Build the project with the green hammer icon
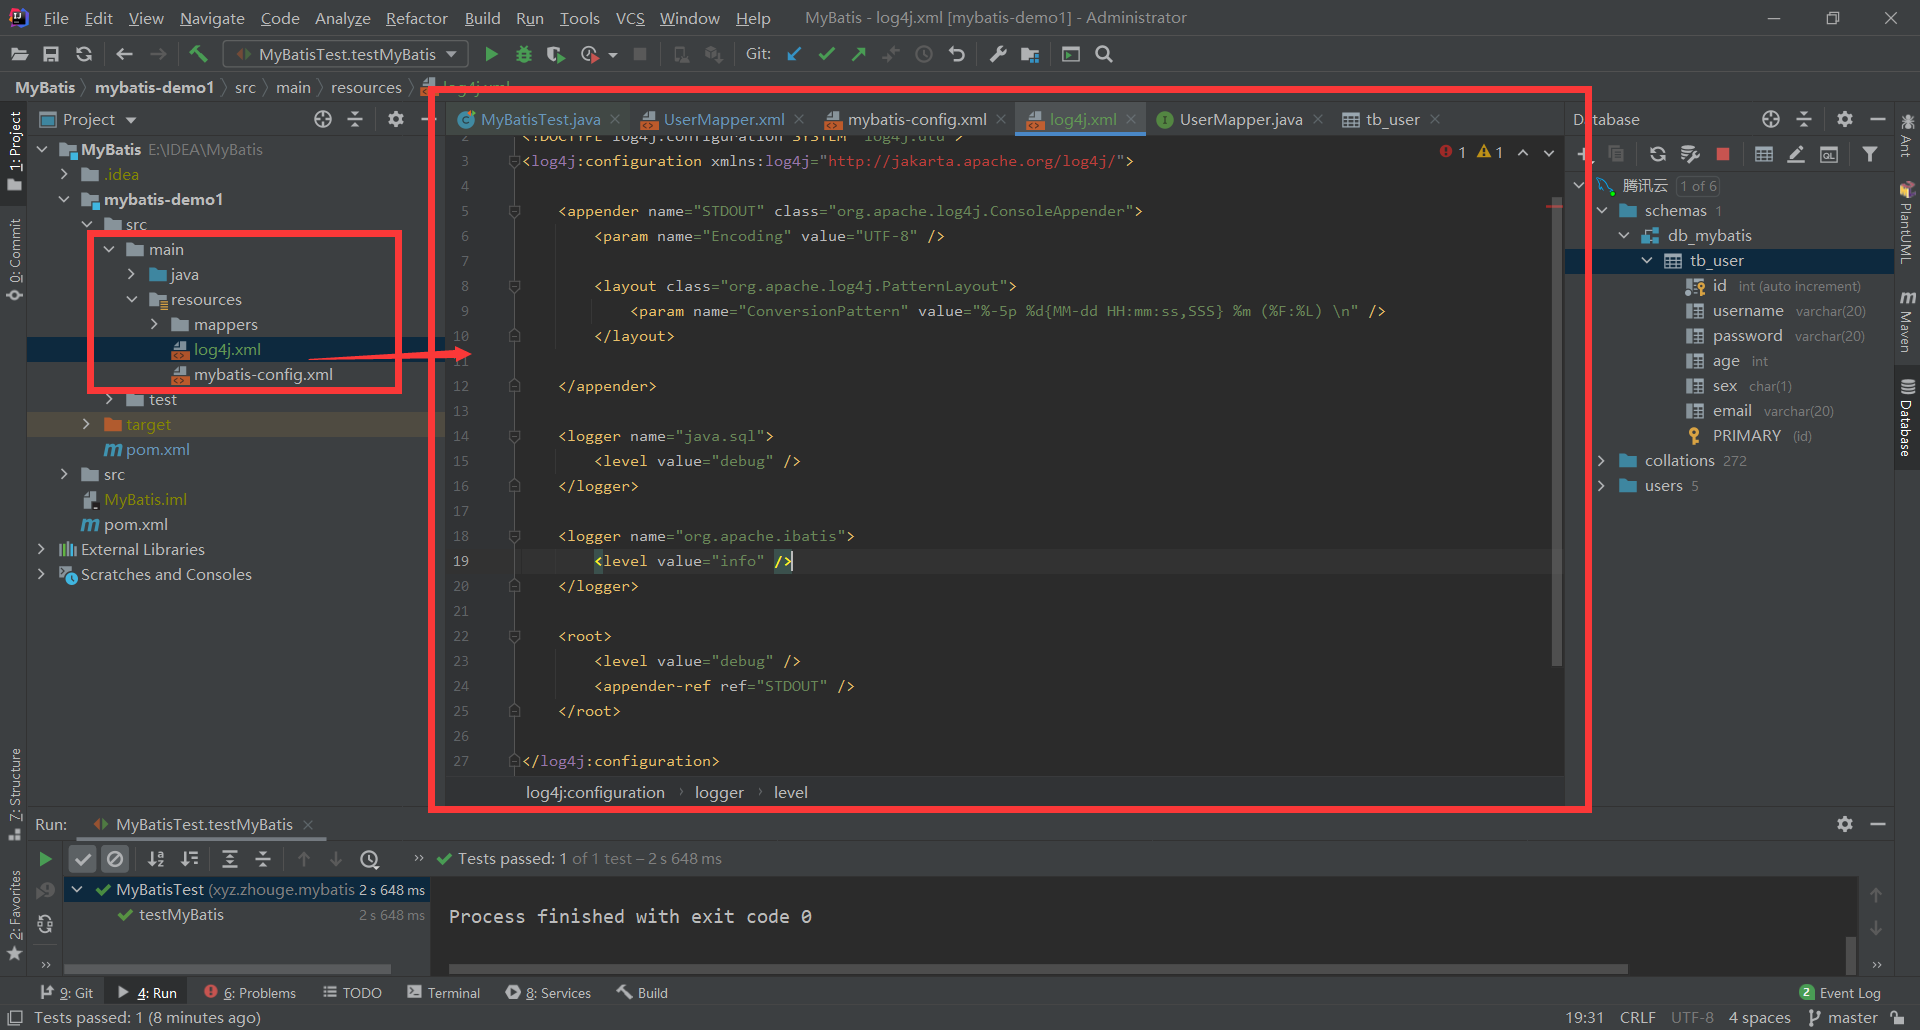Screen dimensions: 1920x1030 click(x=198, y=54)
